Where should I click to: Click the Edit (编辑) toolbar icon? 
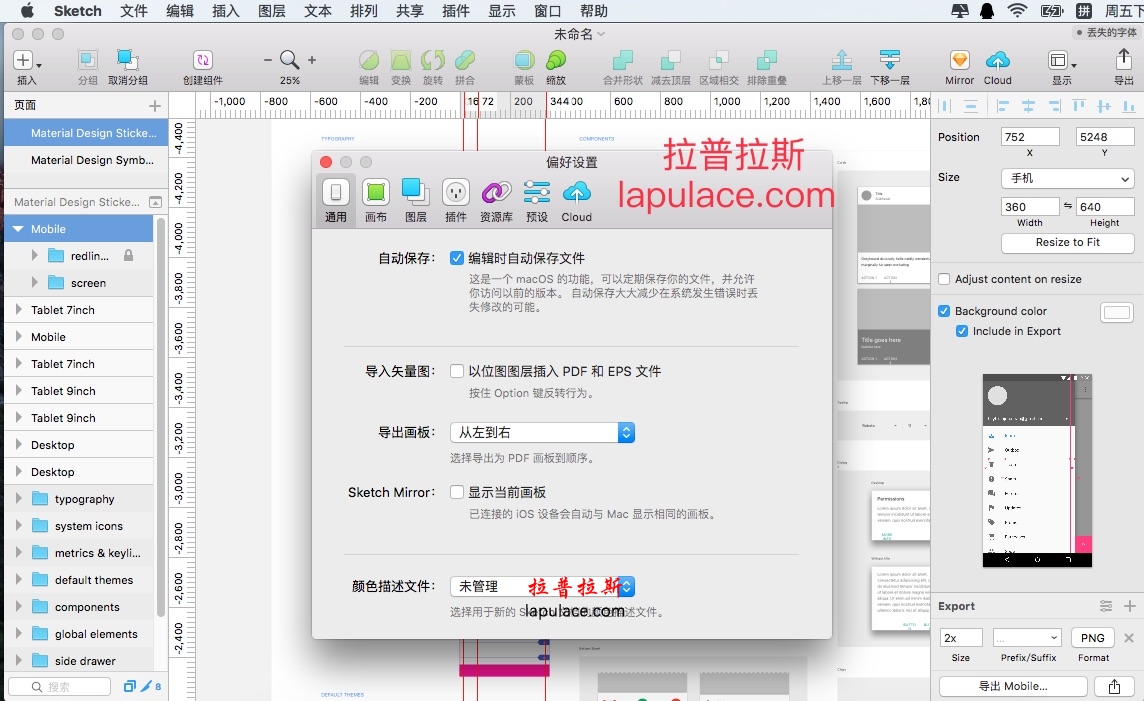(368, 60)
